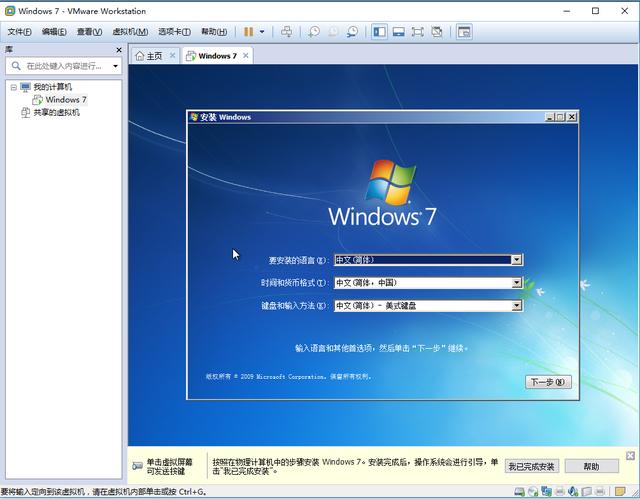
Task: Open the installation language dropdown
Action: click(x=516, y=259)
